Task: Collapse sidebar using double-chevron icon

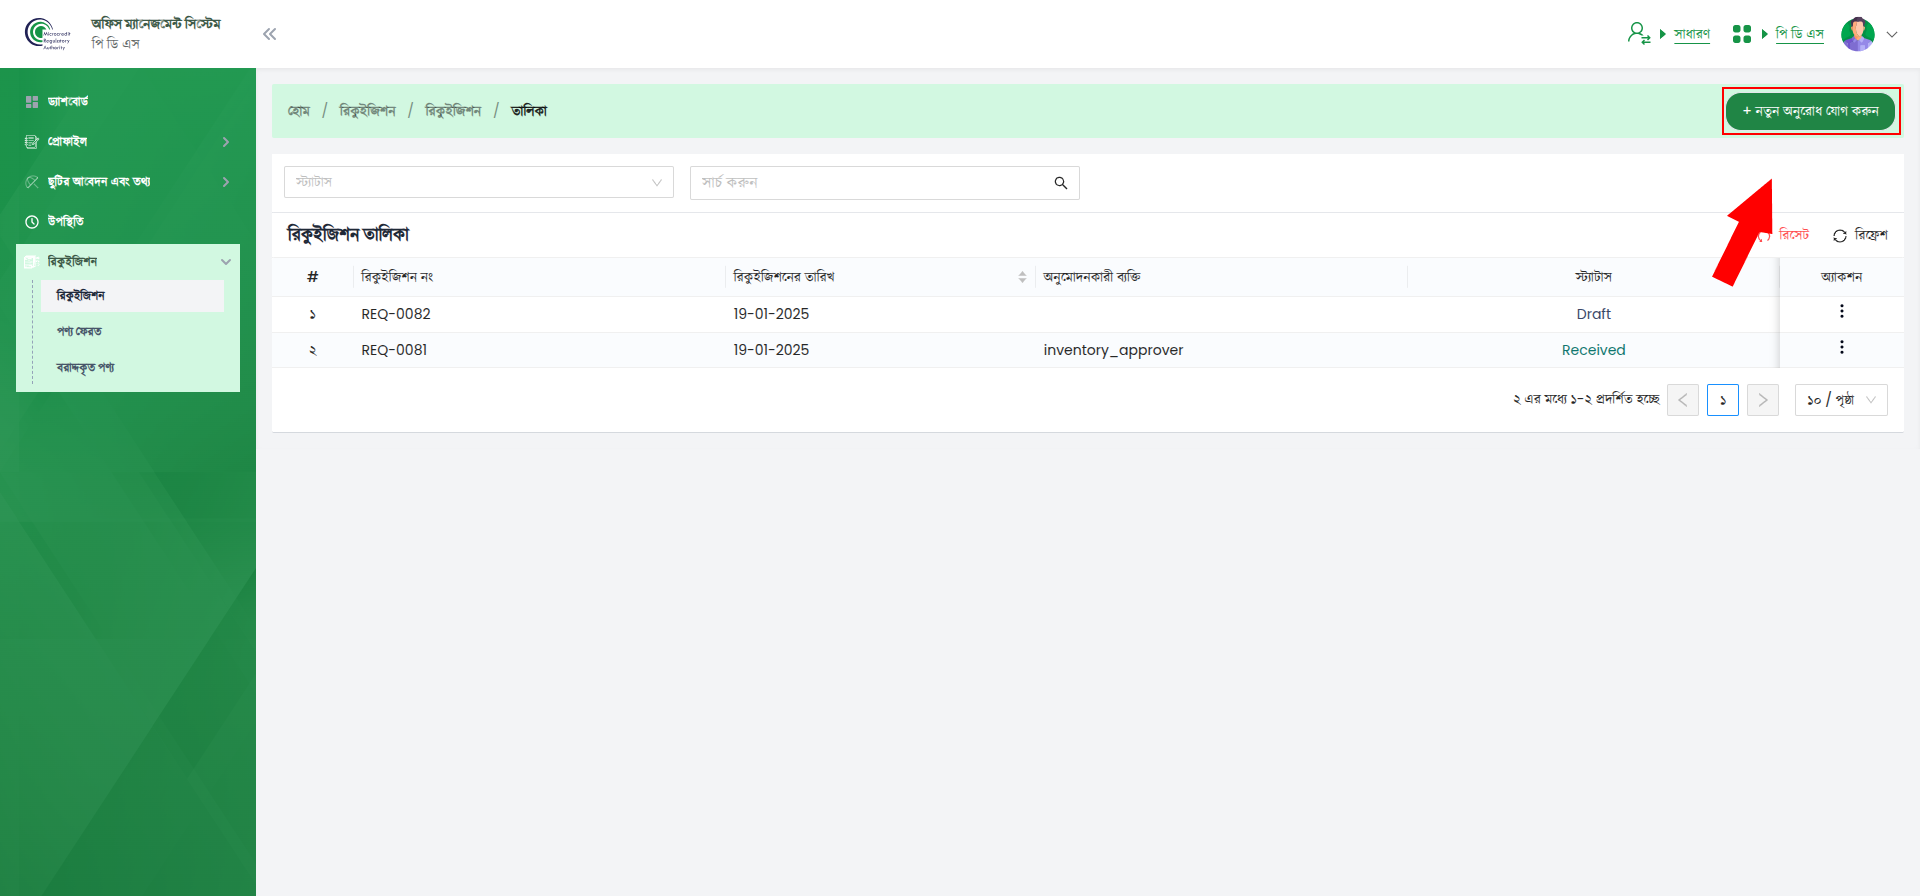Action: tap(269, 34)
